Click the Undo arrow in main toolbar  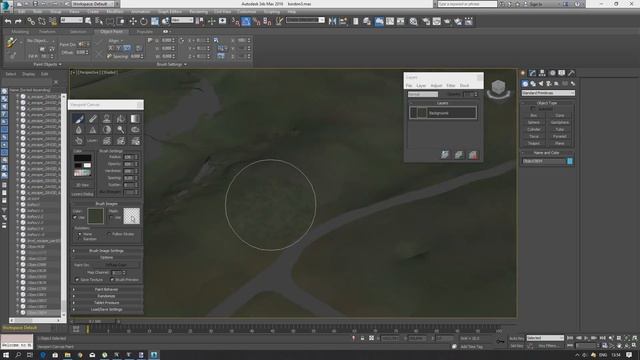pyautogui.click(x=8, y=21)
